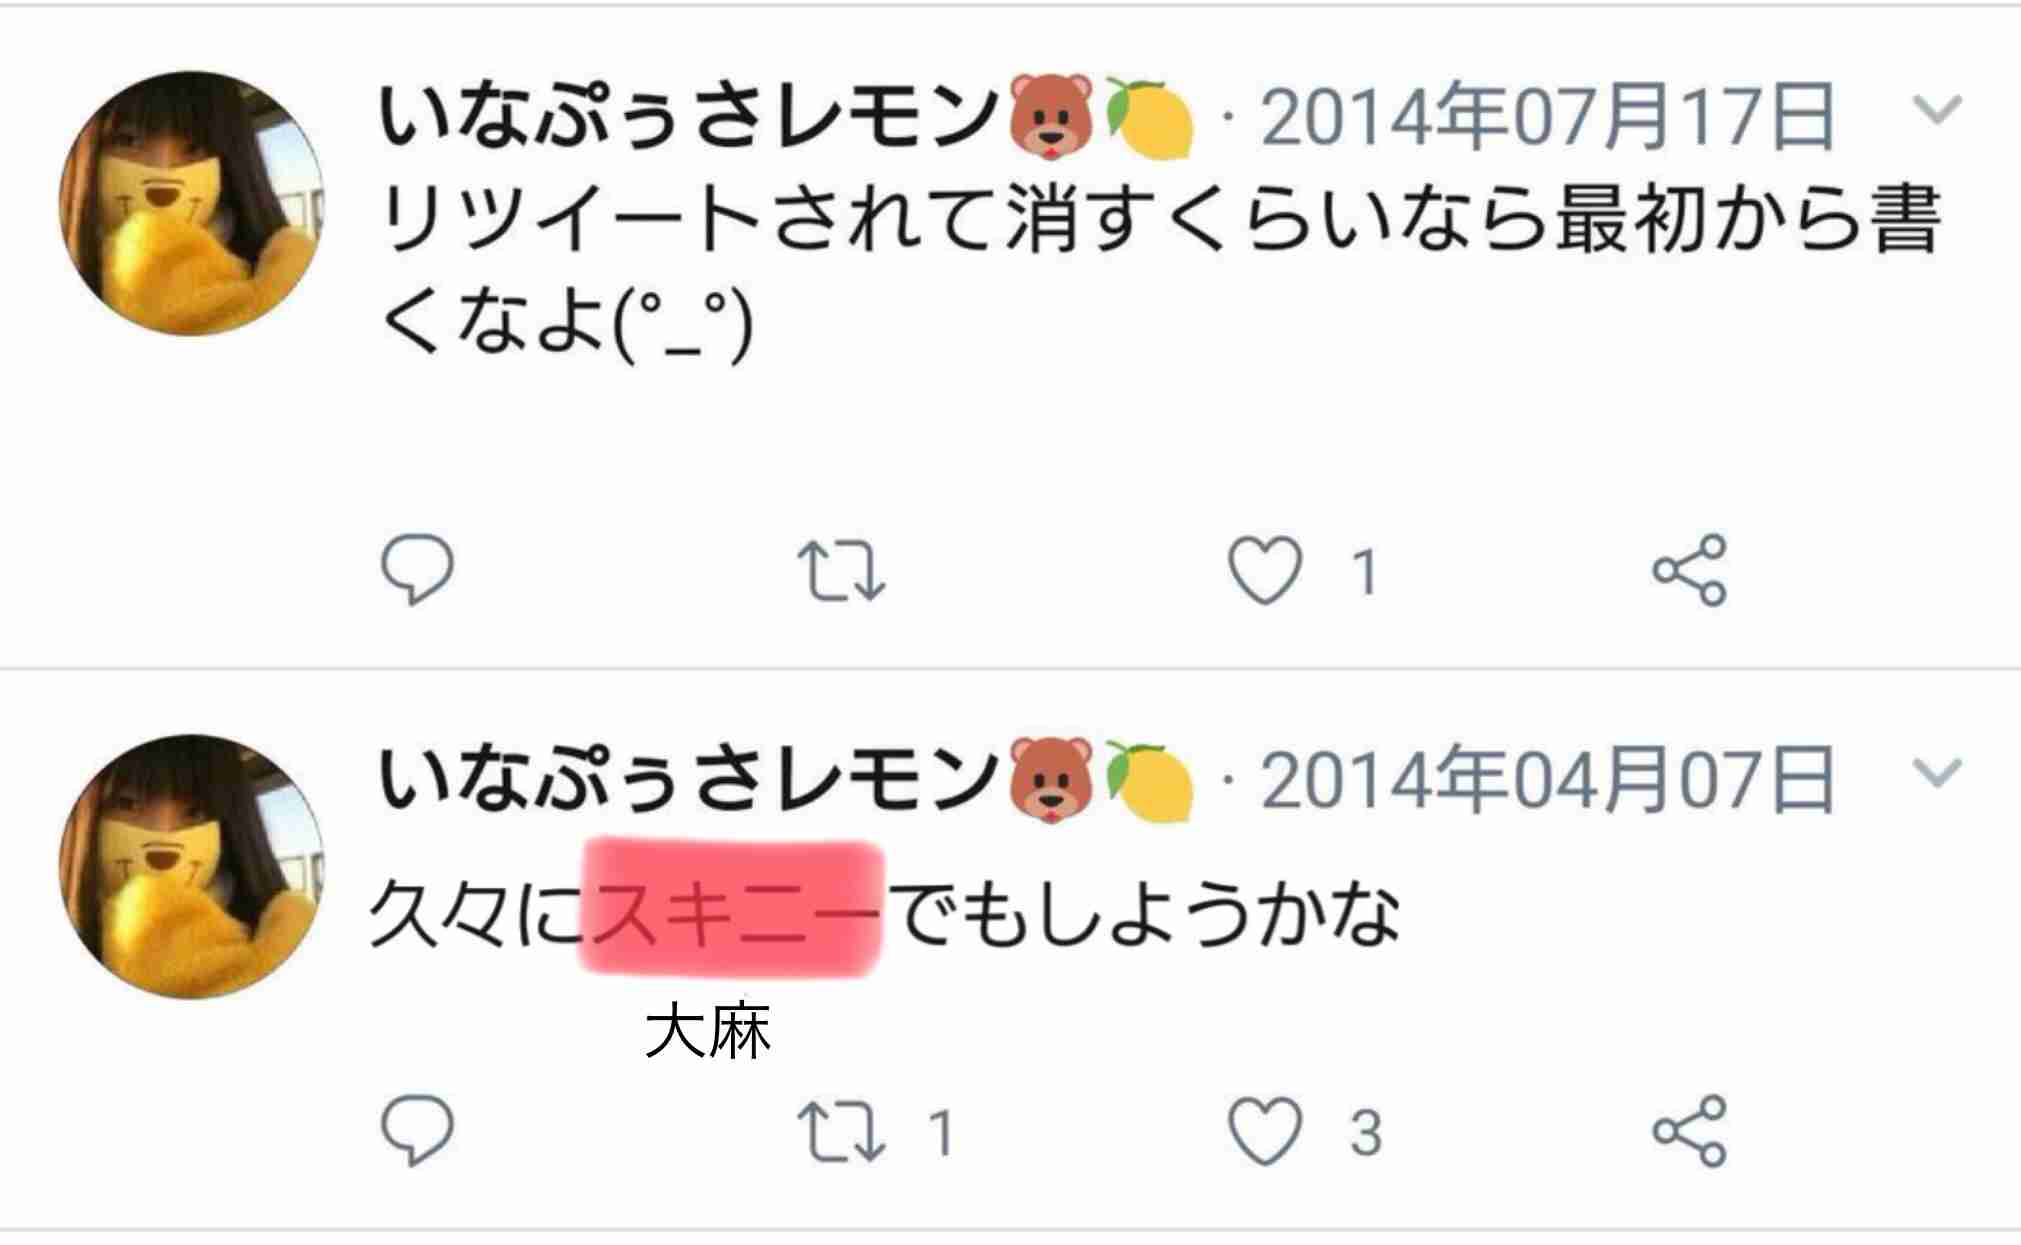
Task: Retweet the April 07 tweet
Action: pyautogui.click(x=841, y=1132)
